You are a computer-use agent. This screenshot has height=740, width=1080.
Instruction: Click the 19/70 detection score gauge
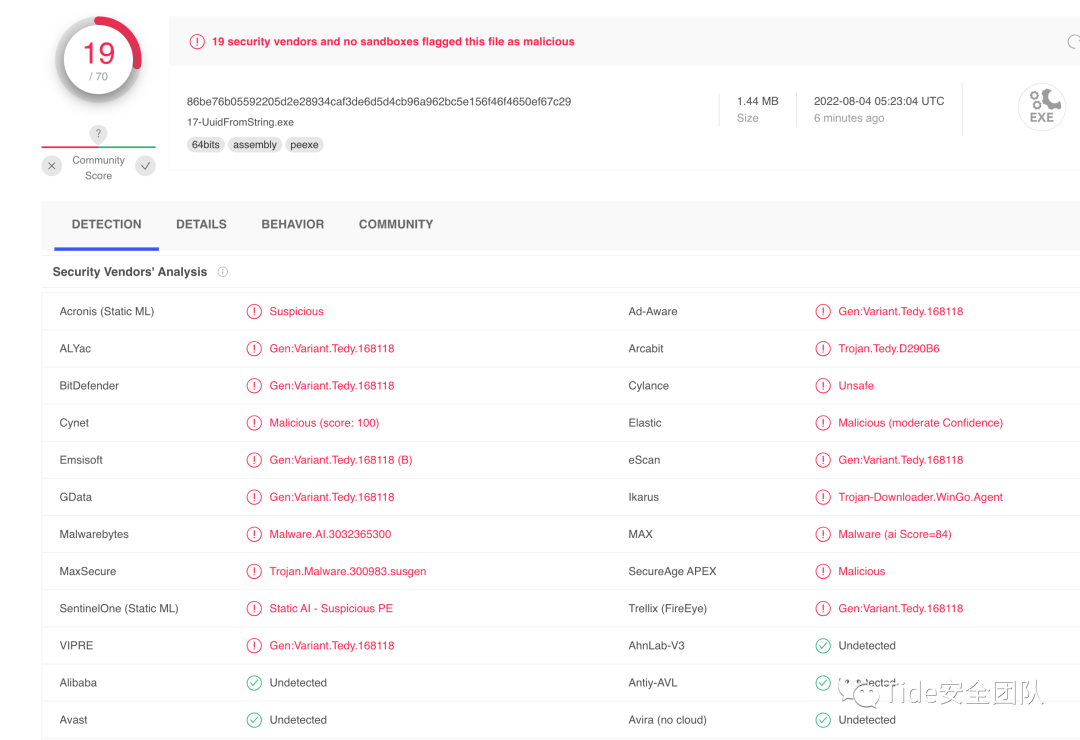(98, 60)
